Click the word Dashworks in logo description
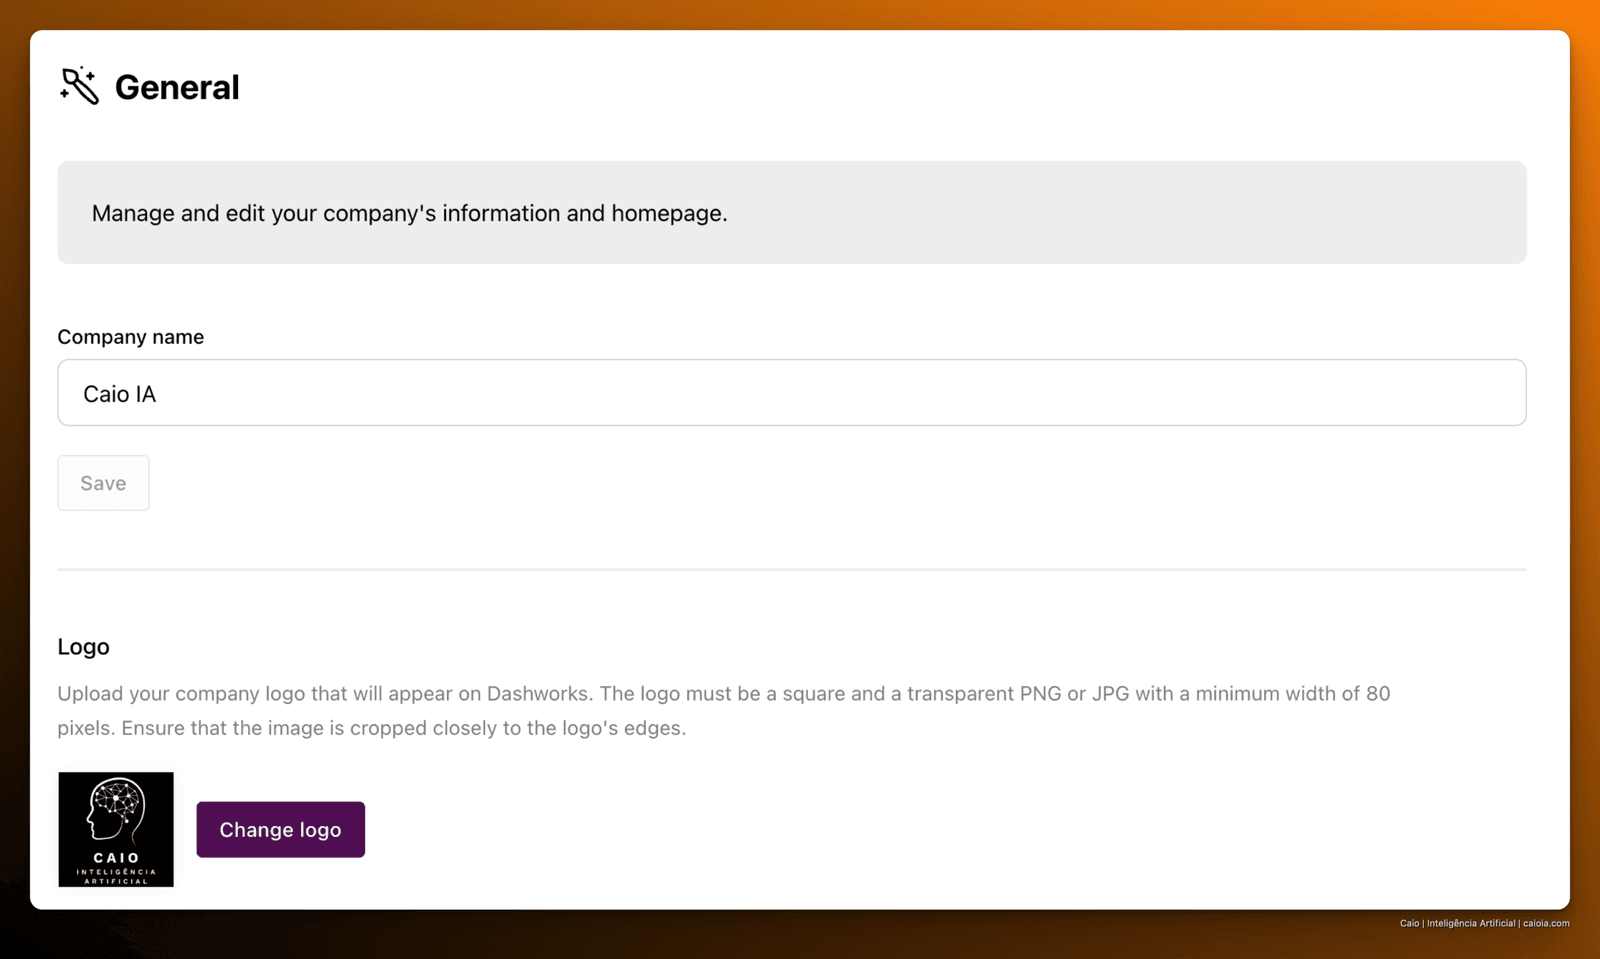This screenshot has height=959, width=1600. [540, 694]
